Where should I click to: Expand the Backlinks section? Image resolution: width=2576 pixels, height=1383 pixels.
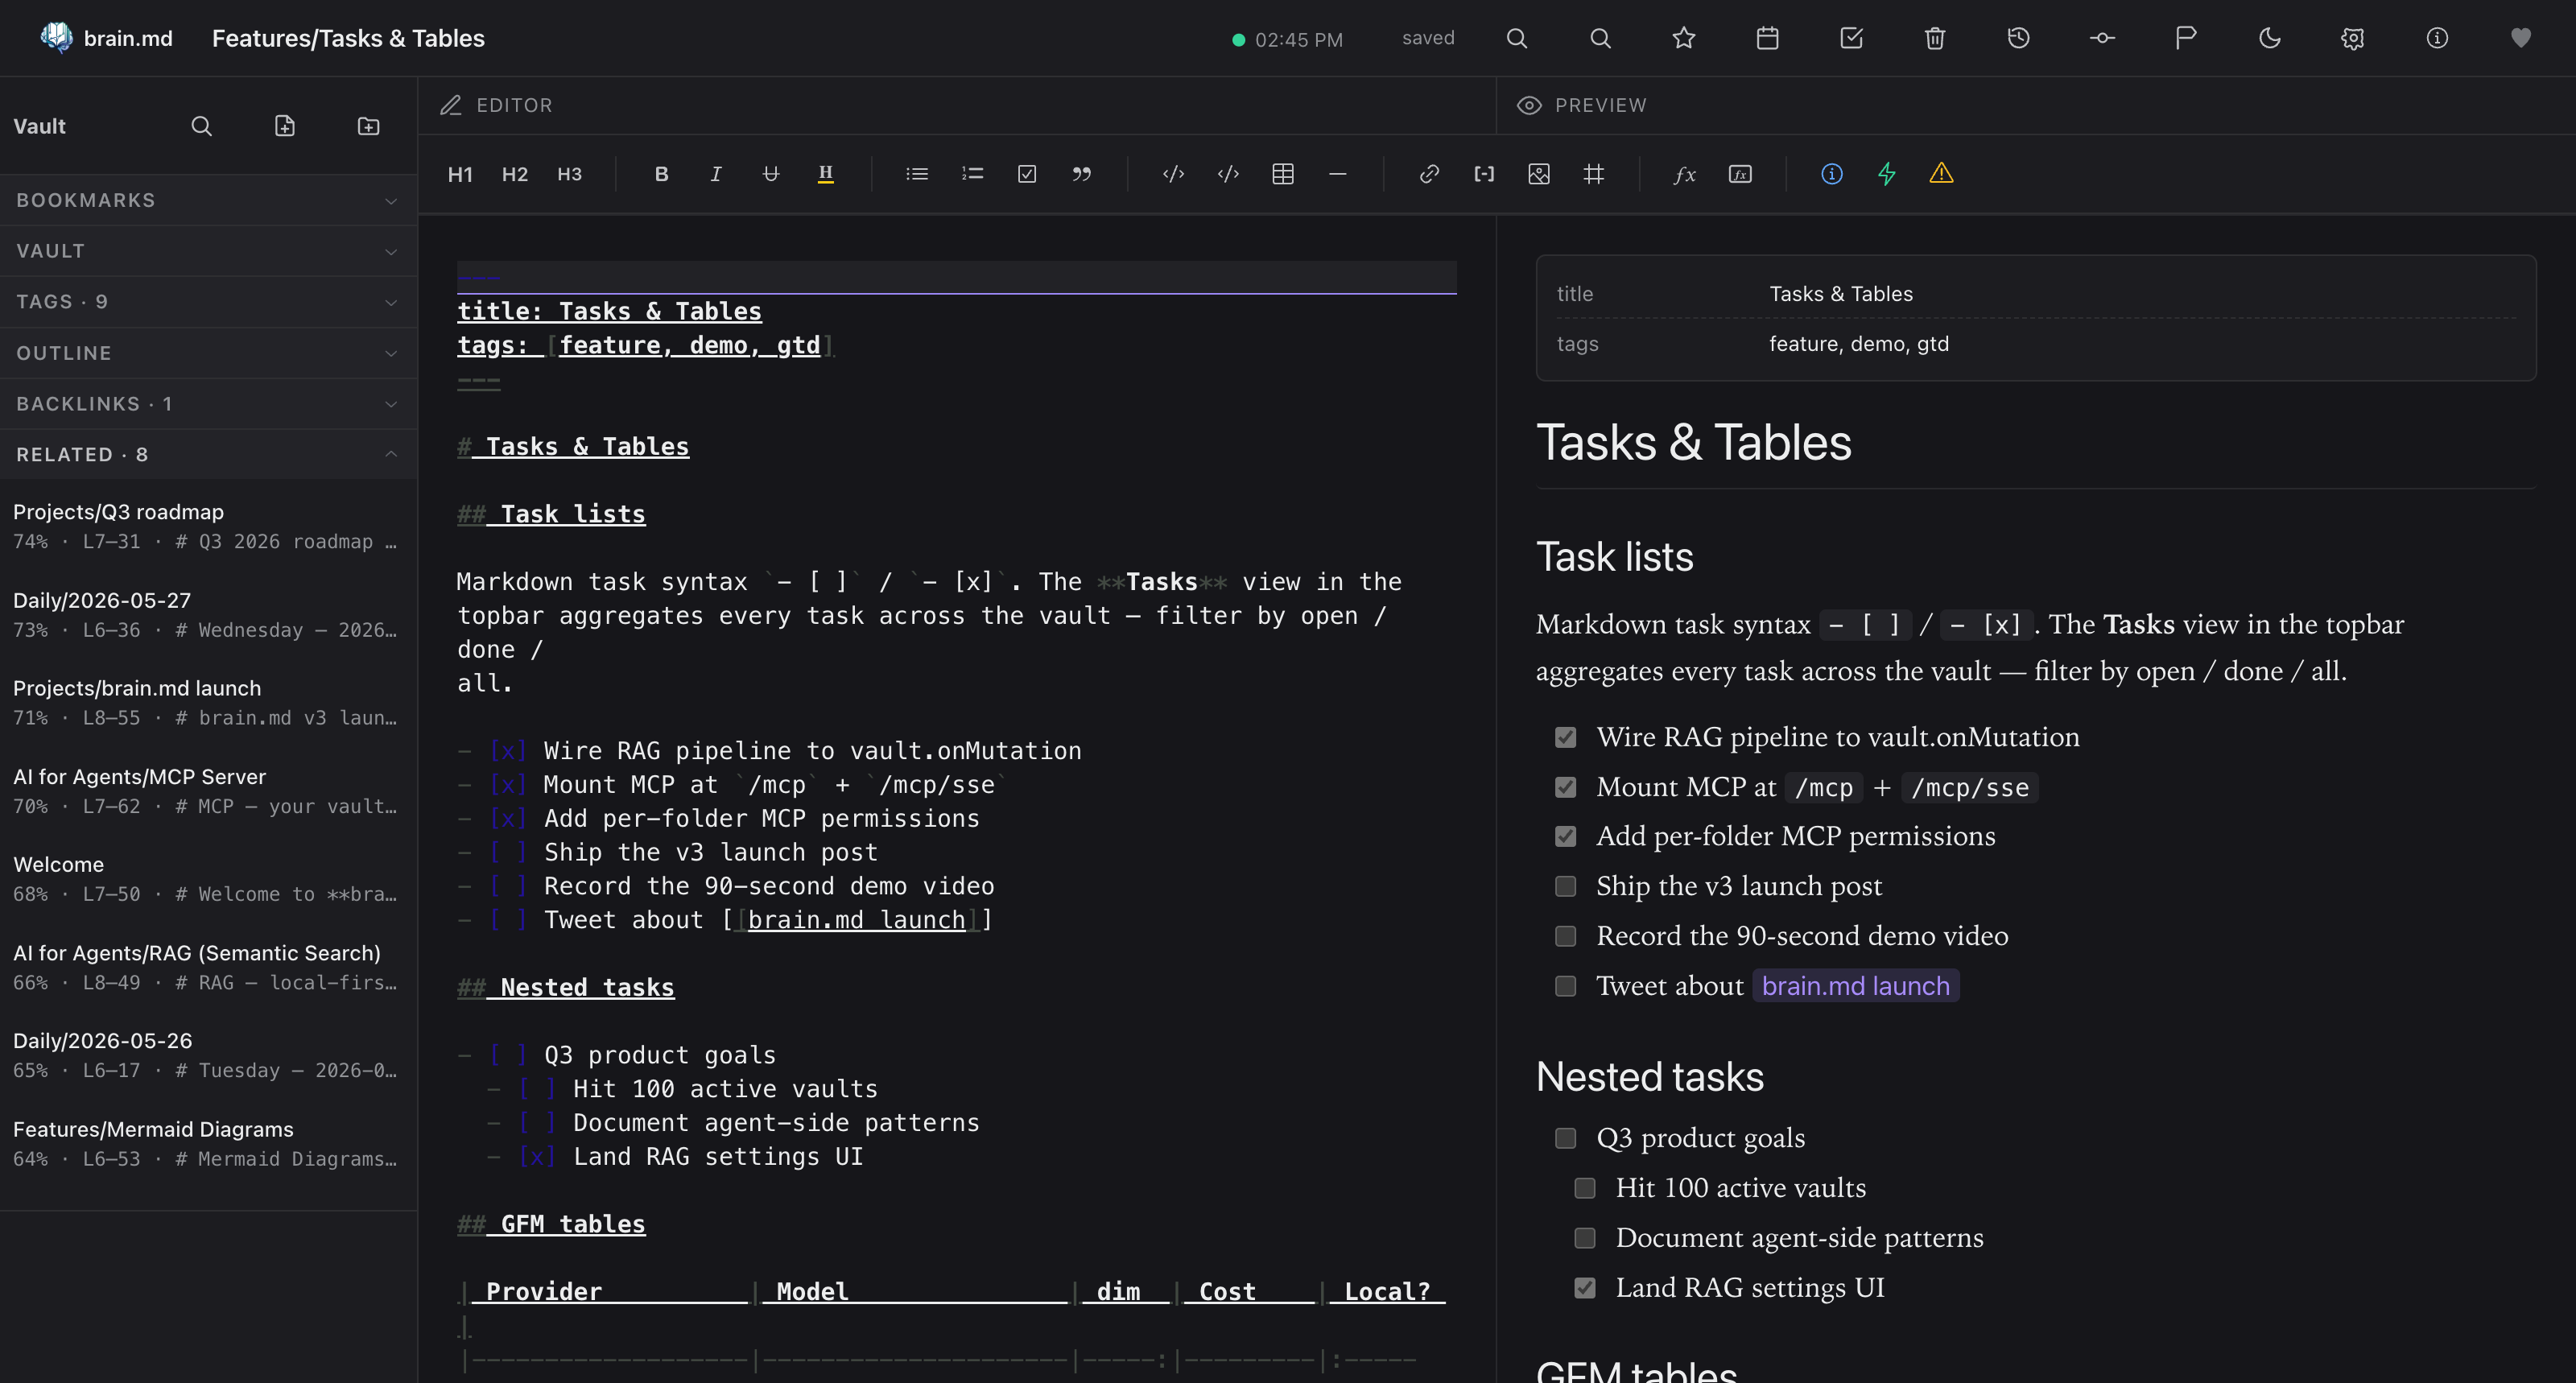[x=208, y=404]
